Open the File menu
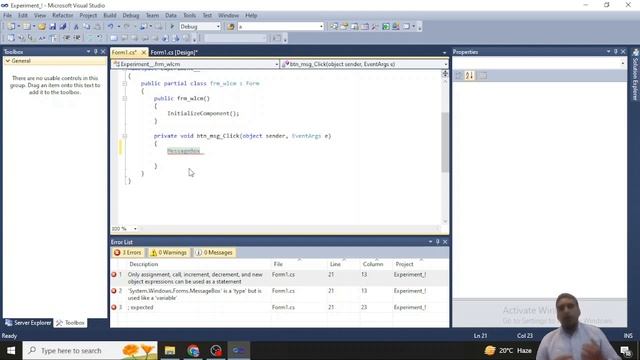This screenshot has height=360, width=640. [x=7, y=16]
